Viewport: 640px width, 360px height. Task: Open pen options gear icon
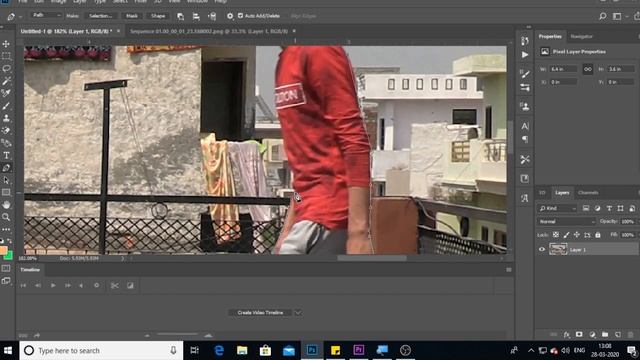(230, 16)
